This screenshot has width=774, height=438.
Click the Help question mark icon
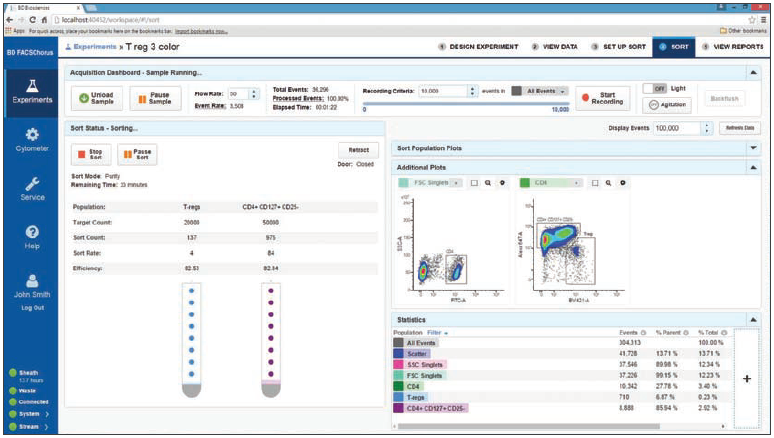point(32,232)
